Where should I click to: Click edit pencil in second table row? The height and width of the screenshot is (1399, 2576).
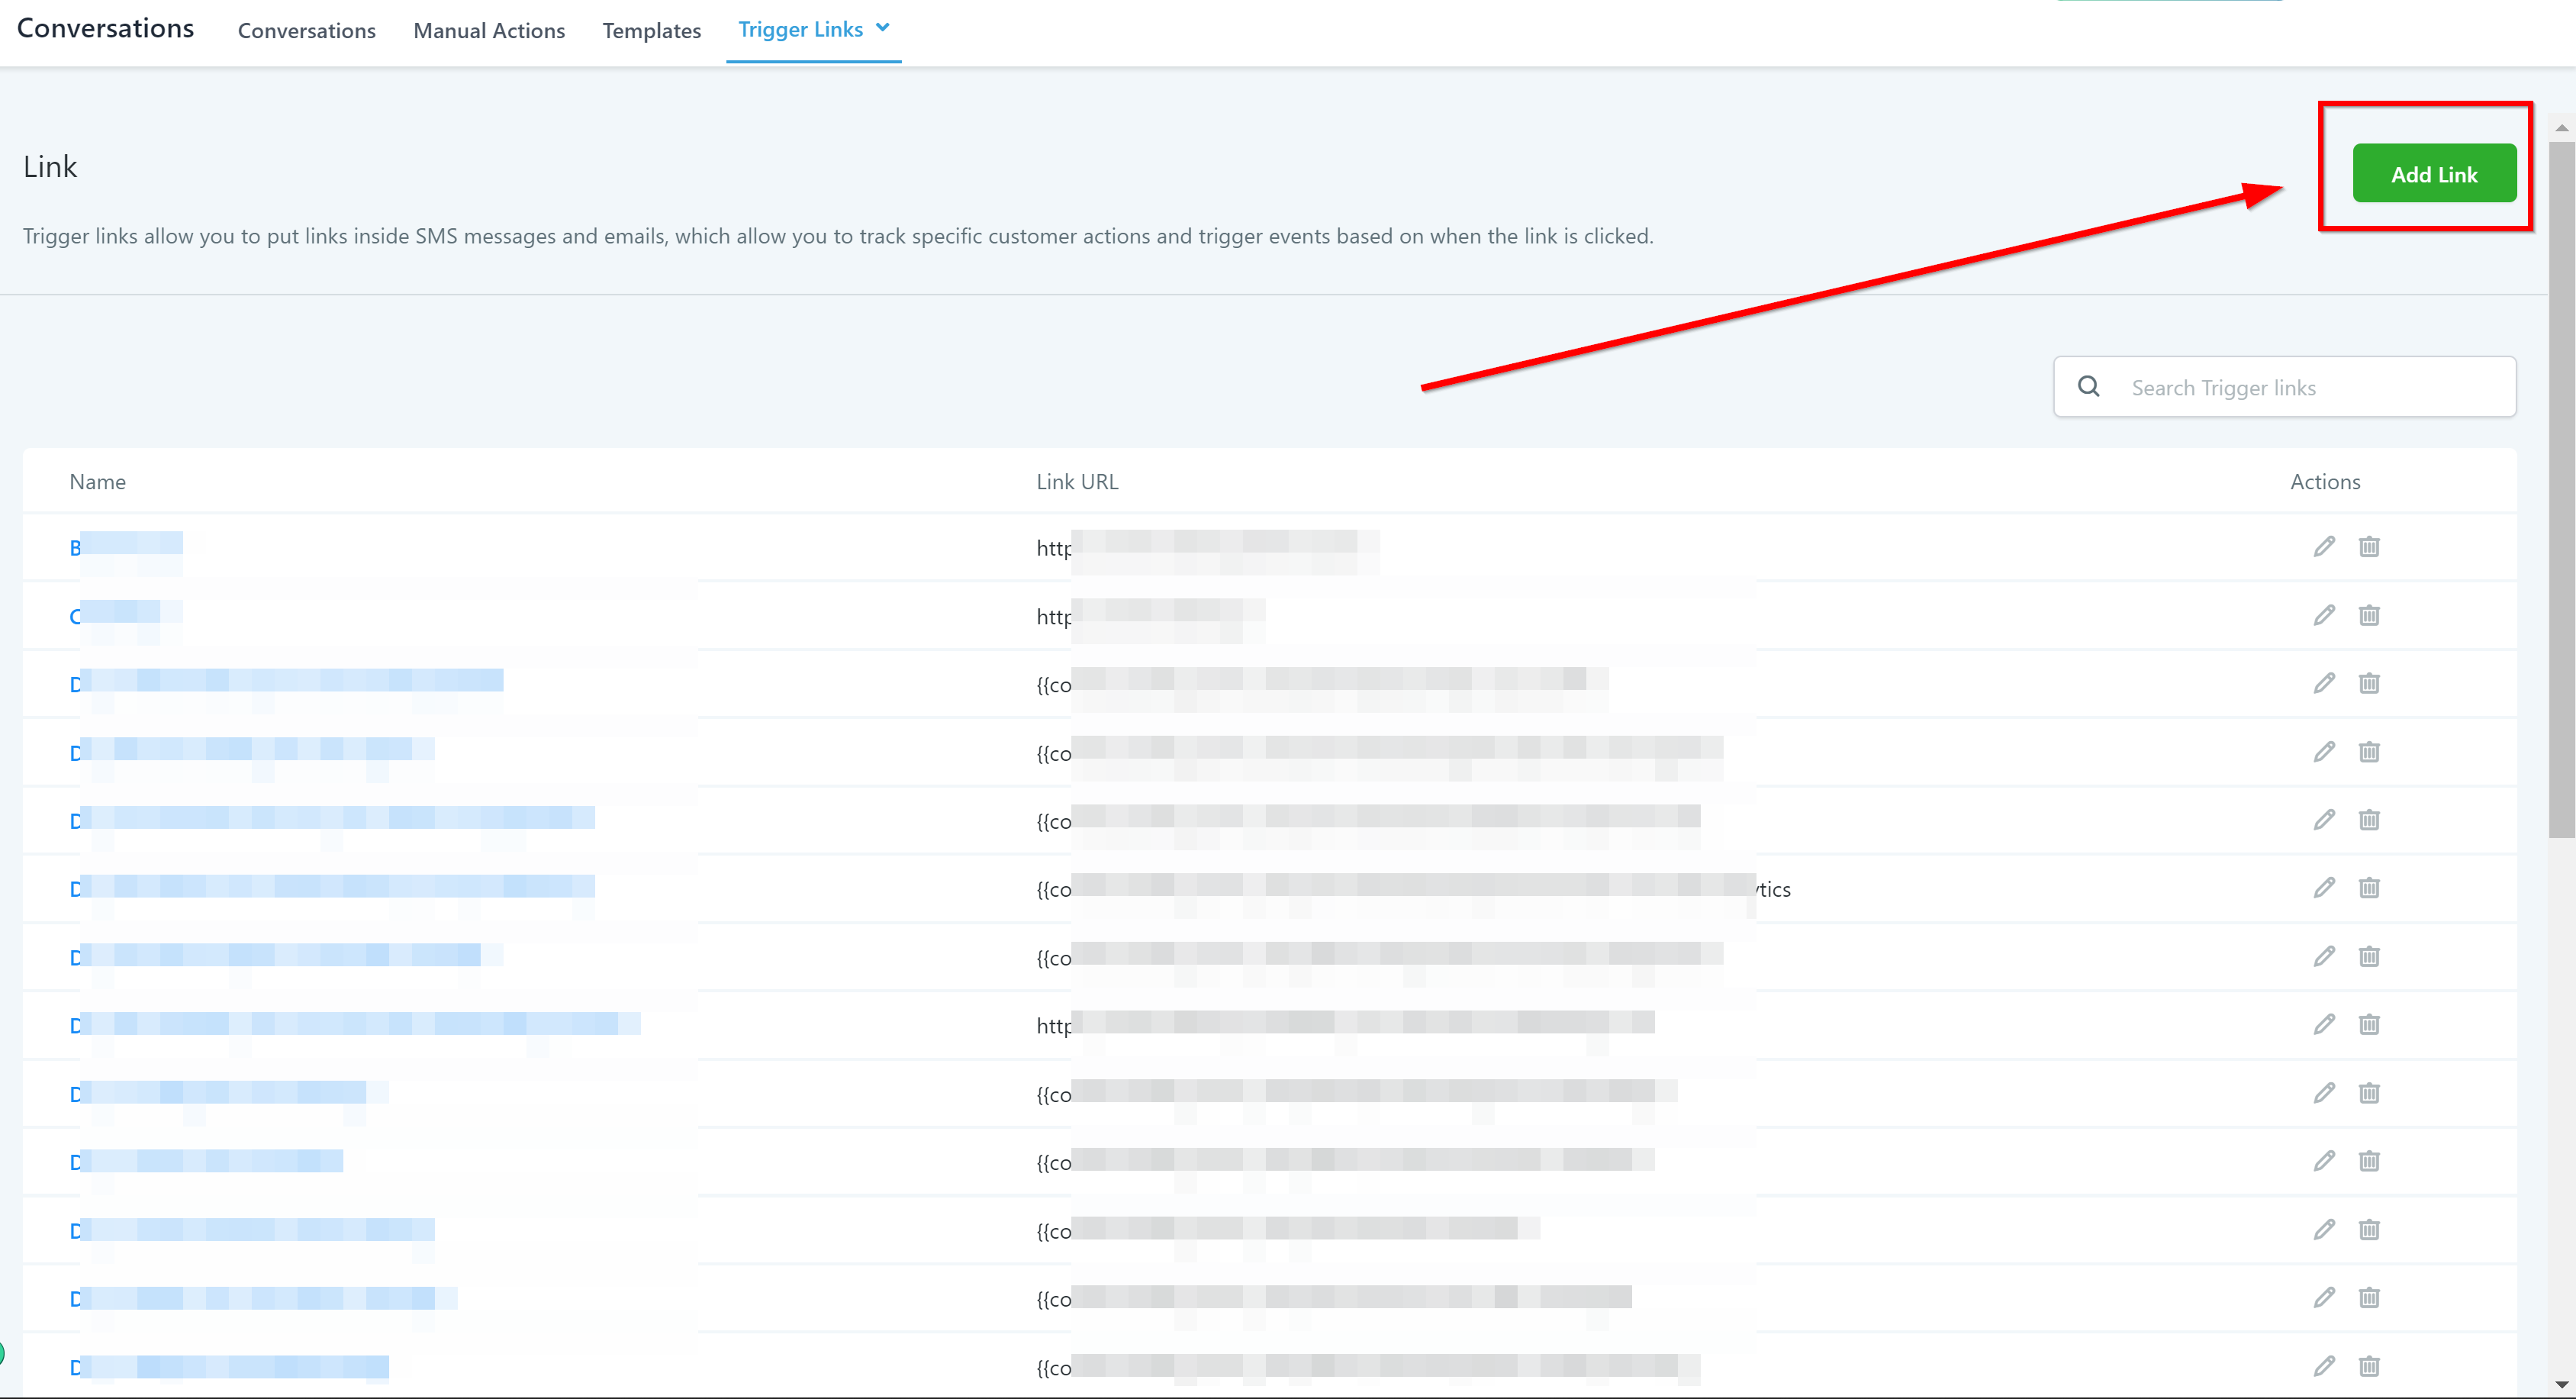tap(2324, 615)
